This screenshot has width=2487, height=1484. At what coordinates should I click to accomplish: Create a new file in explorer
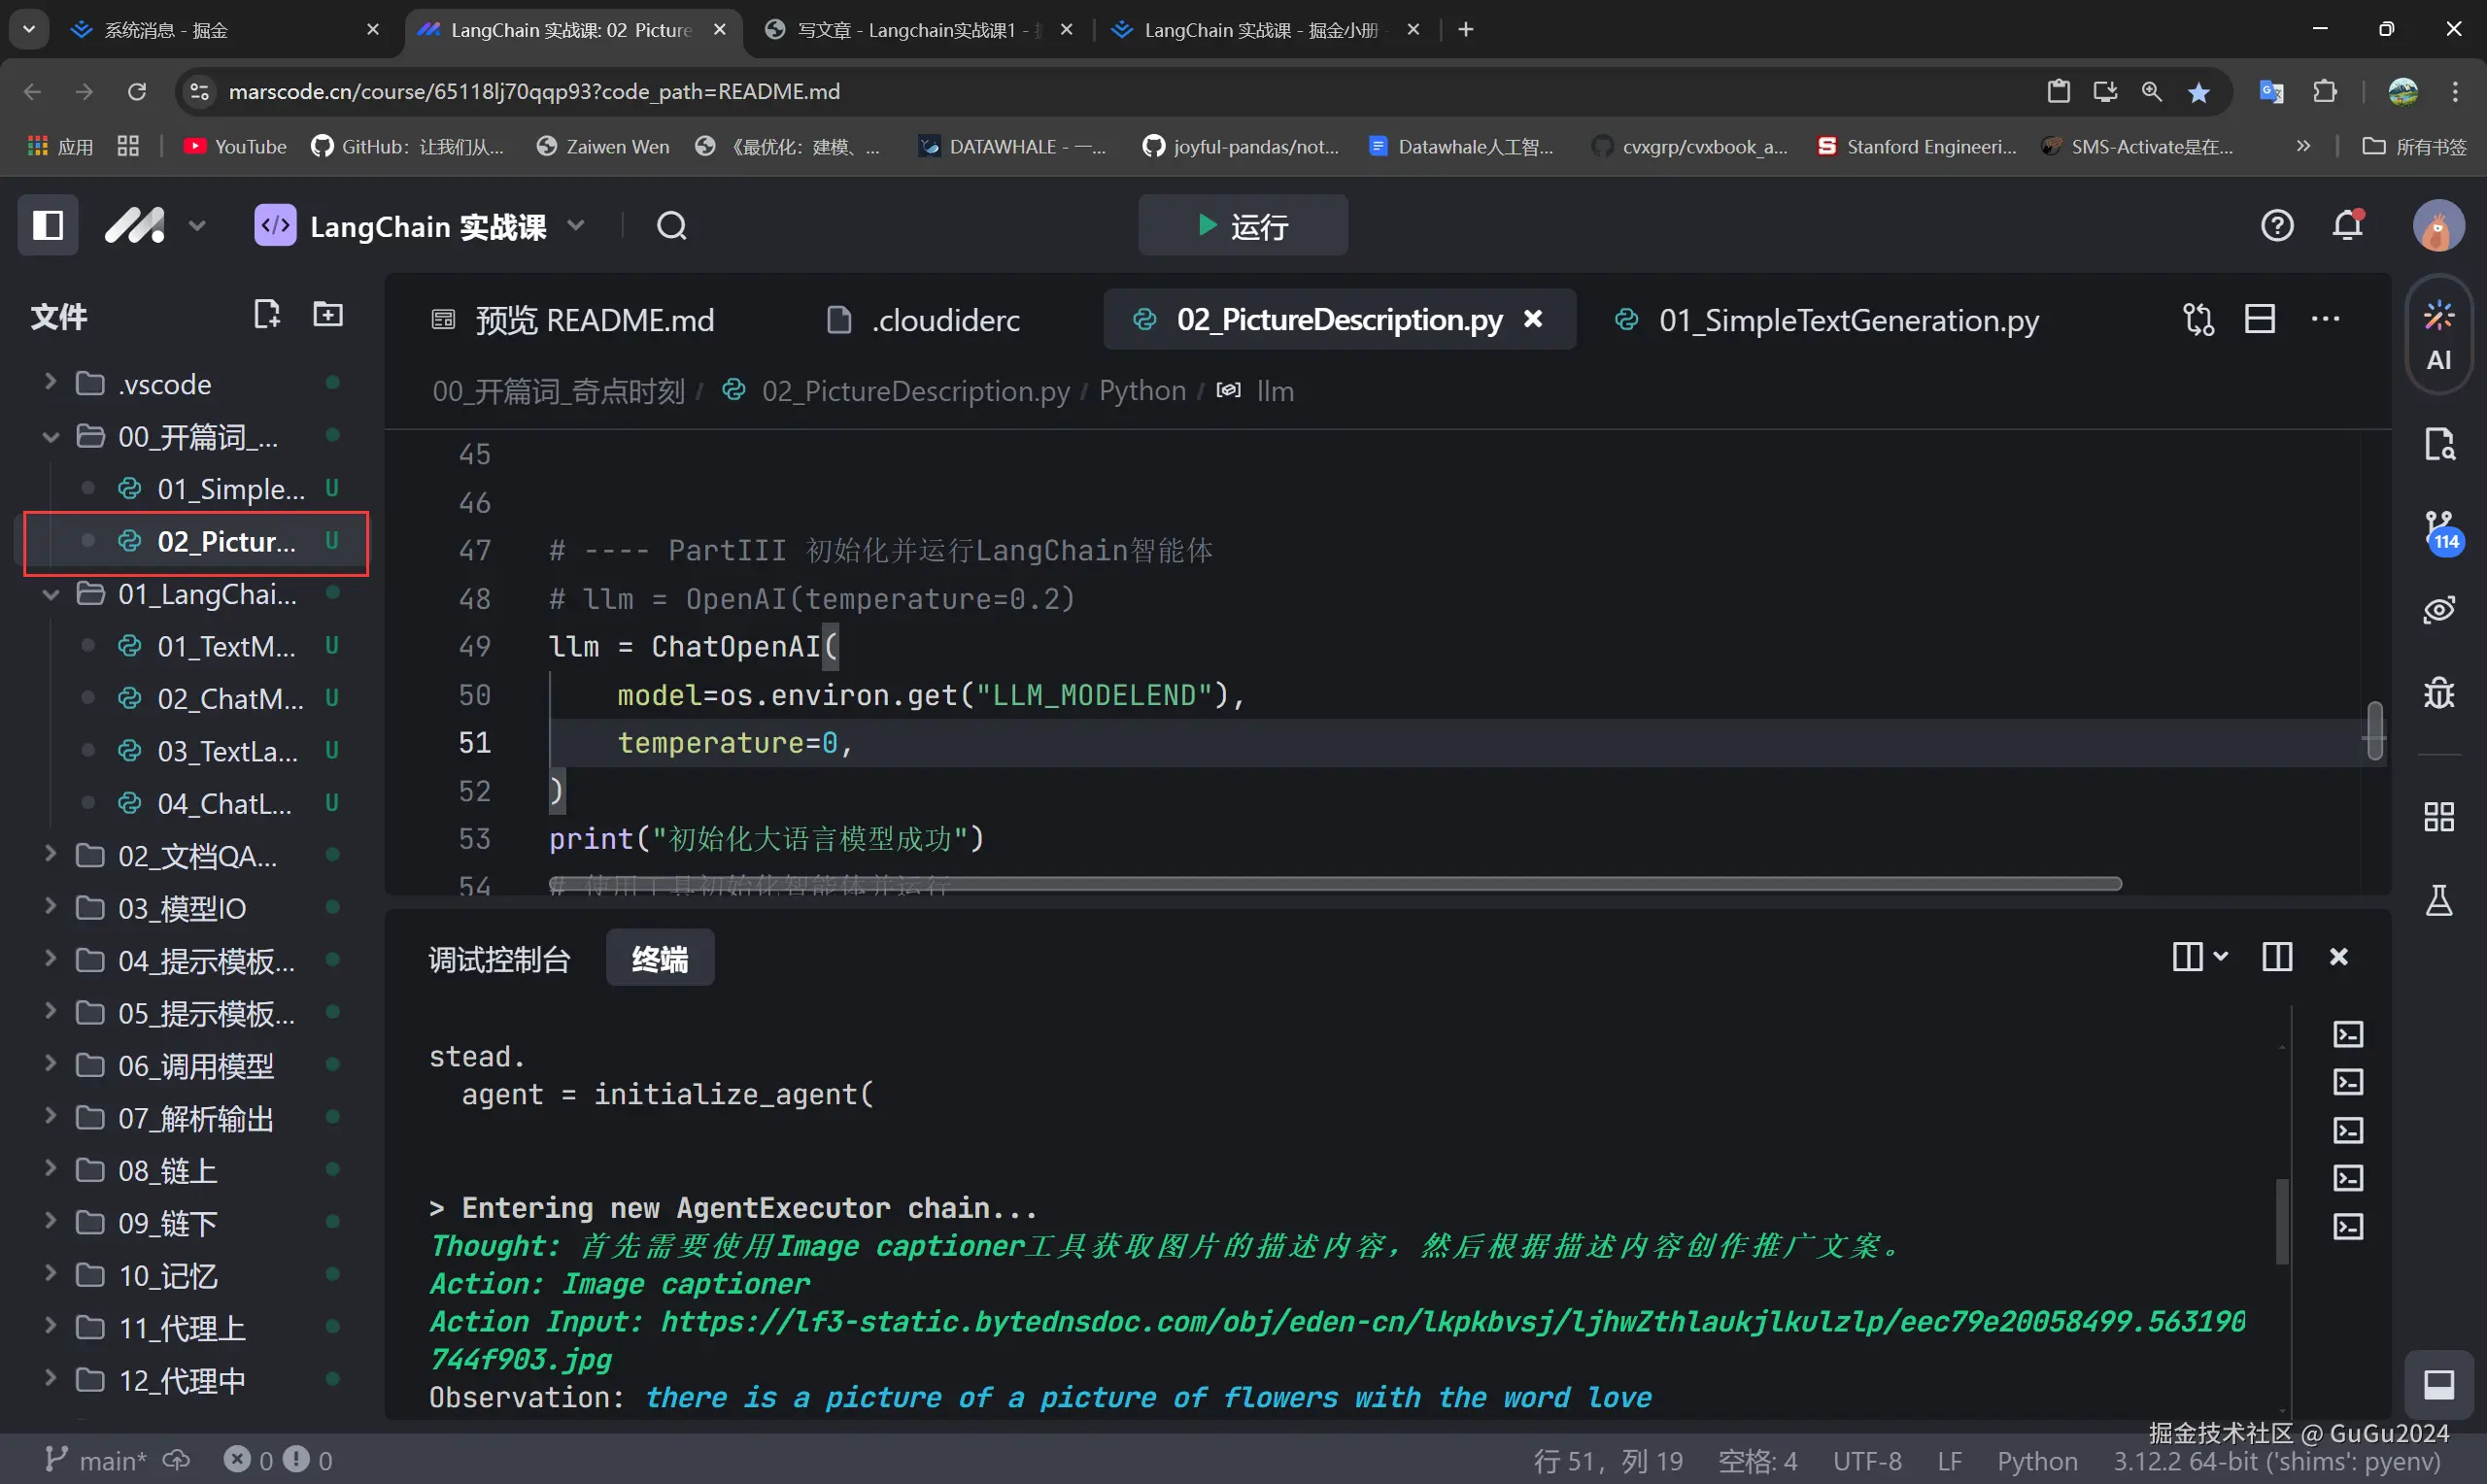pos(266,315)
